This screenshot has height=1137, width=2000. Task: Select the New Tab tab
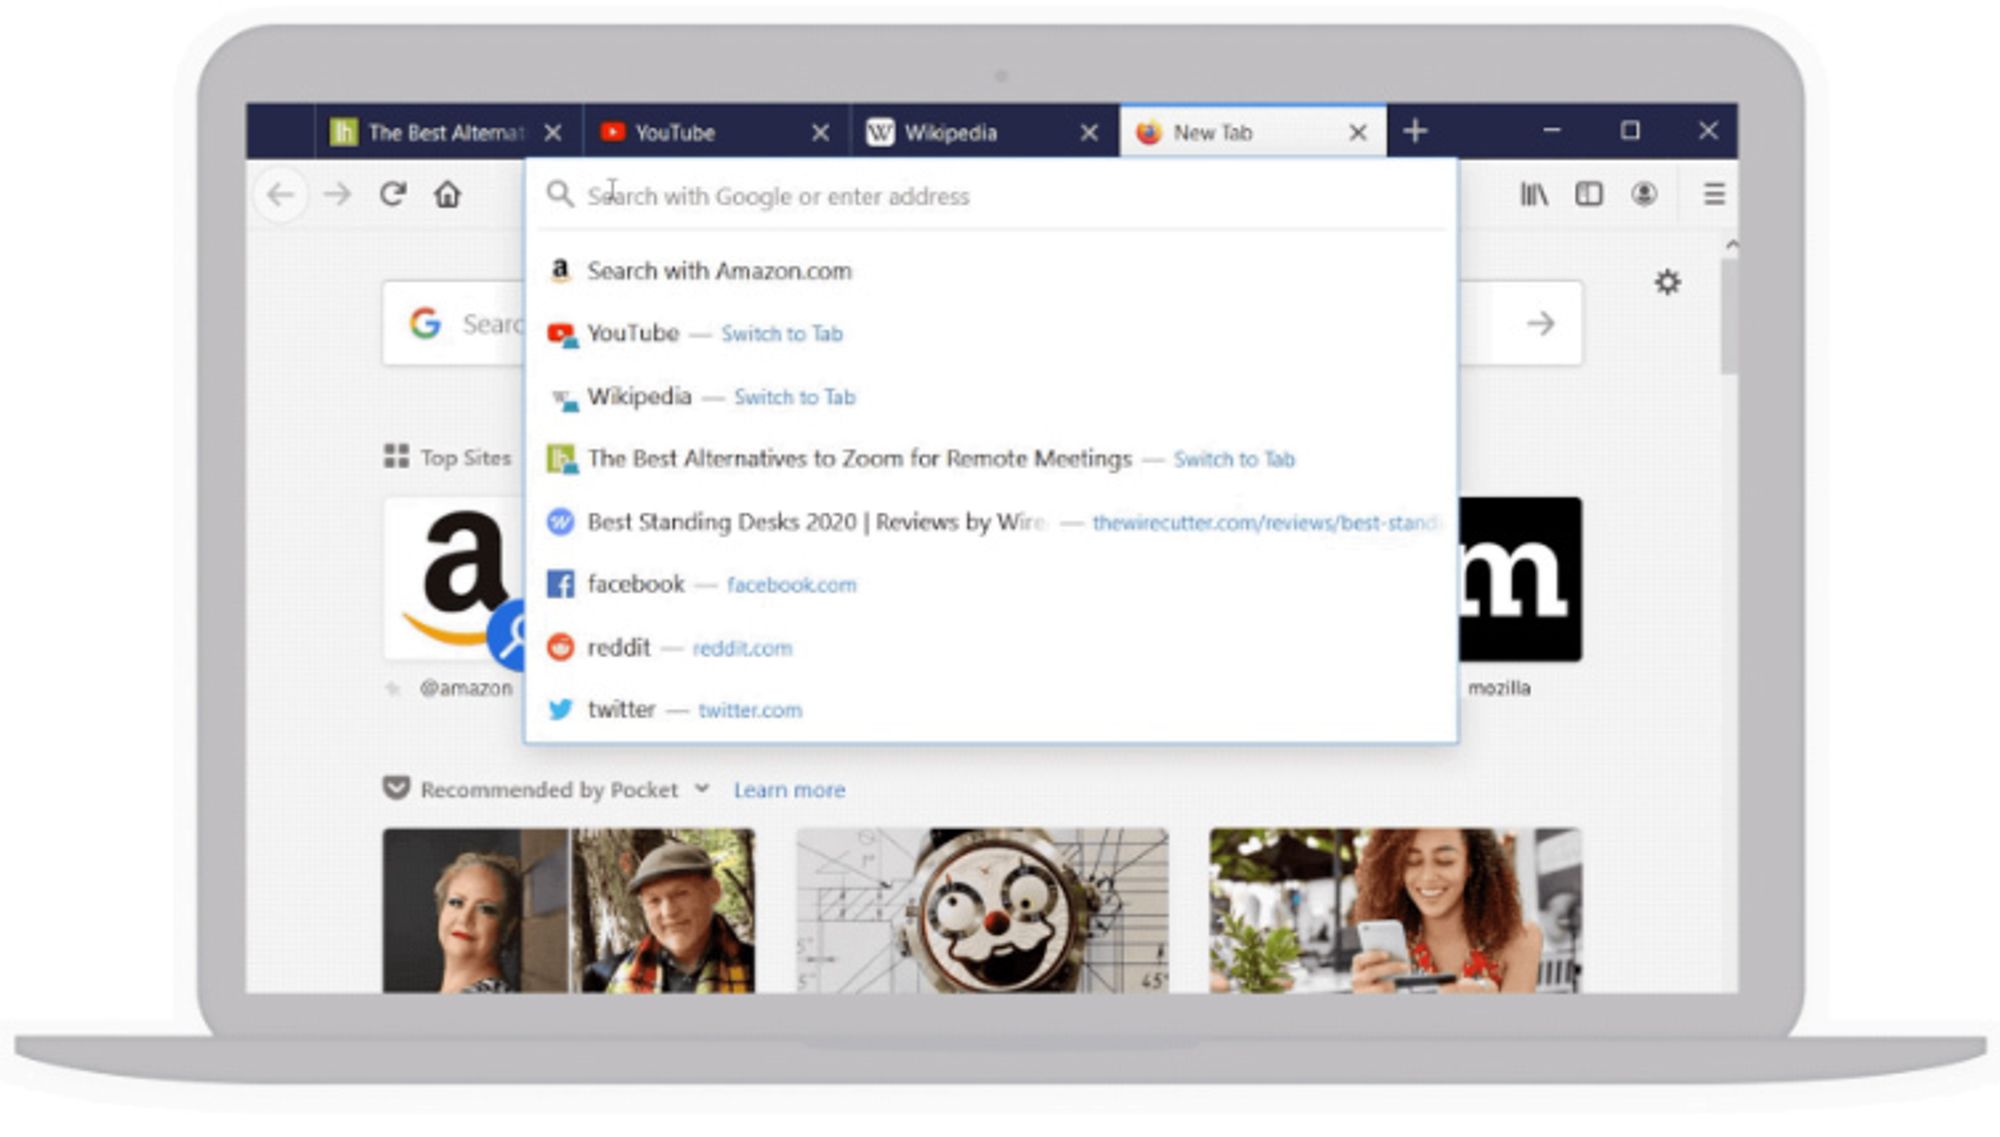(x=1253, y=132)
